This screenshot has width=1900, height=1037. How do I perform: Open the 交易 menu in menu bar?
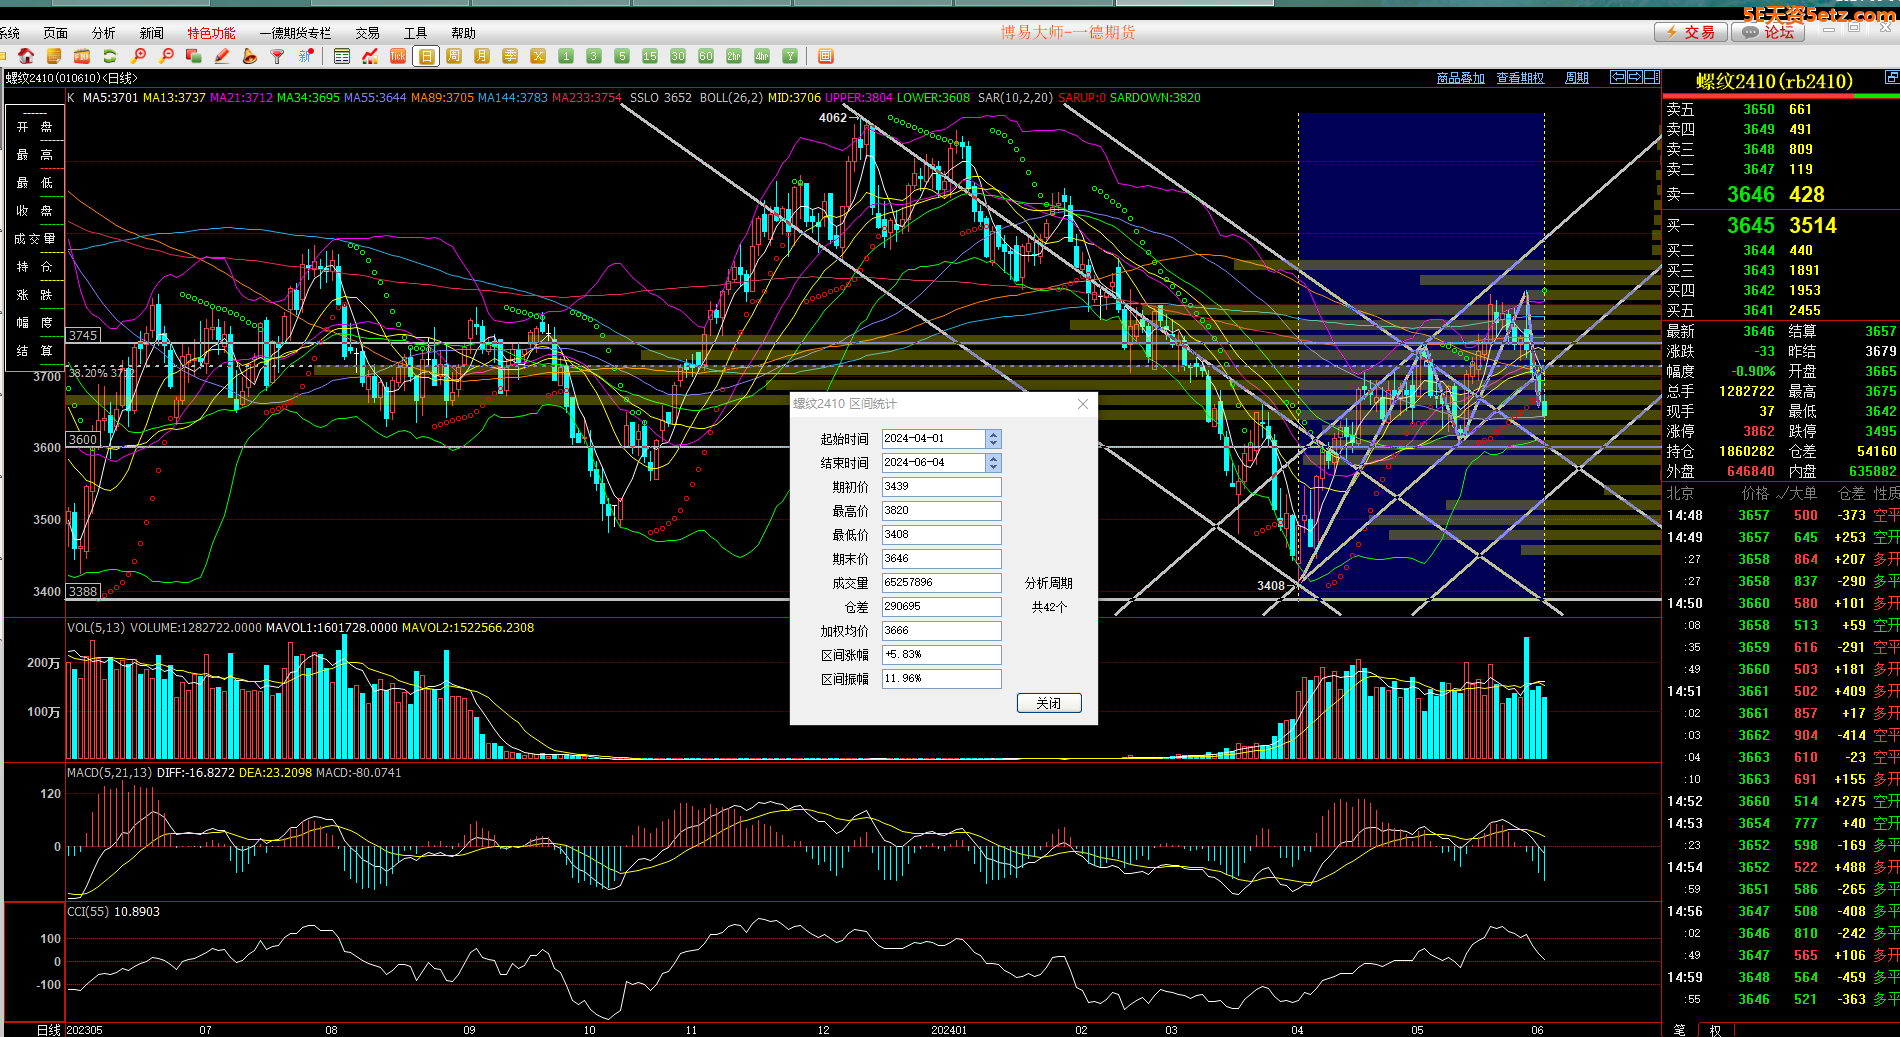367,33
